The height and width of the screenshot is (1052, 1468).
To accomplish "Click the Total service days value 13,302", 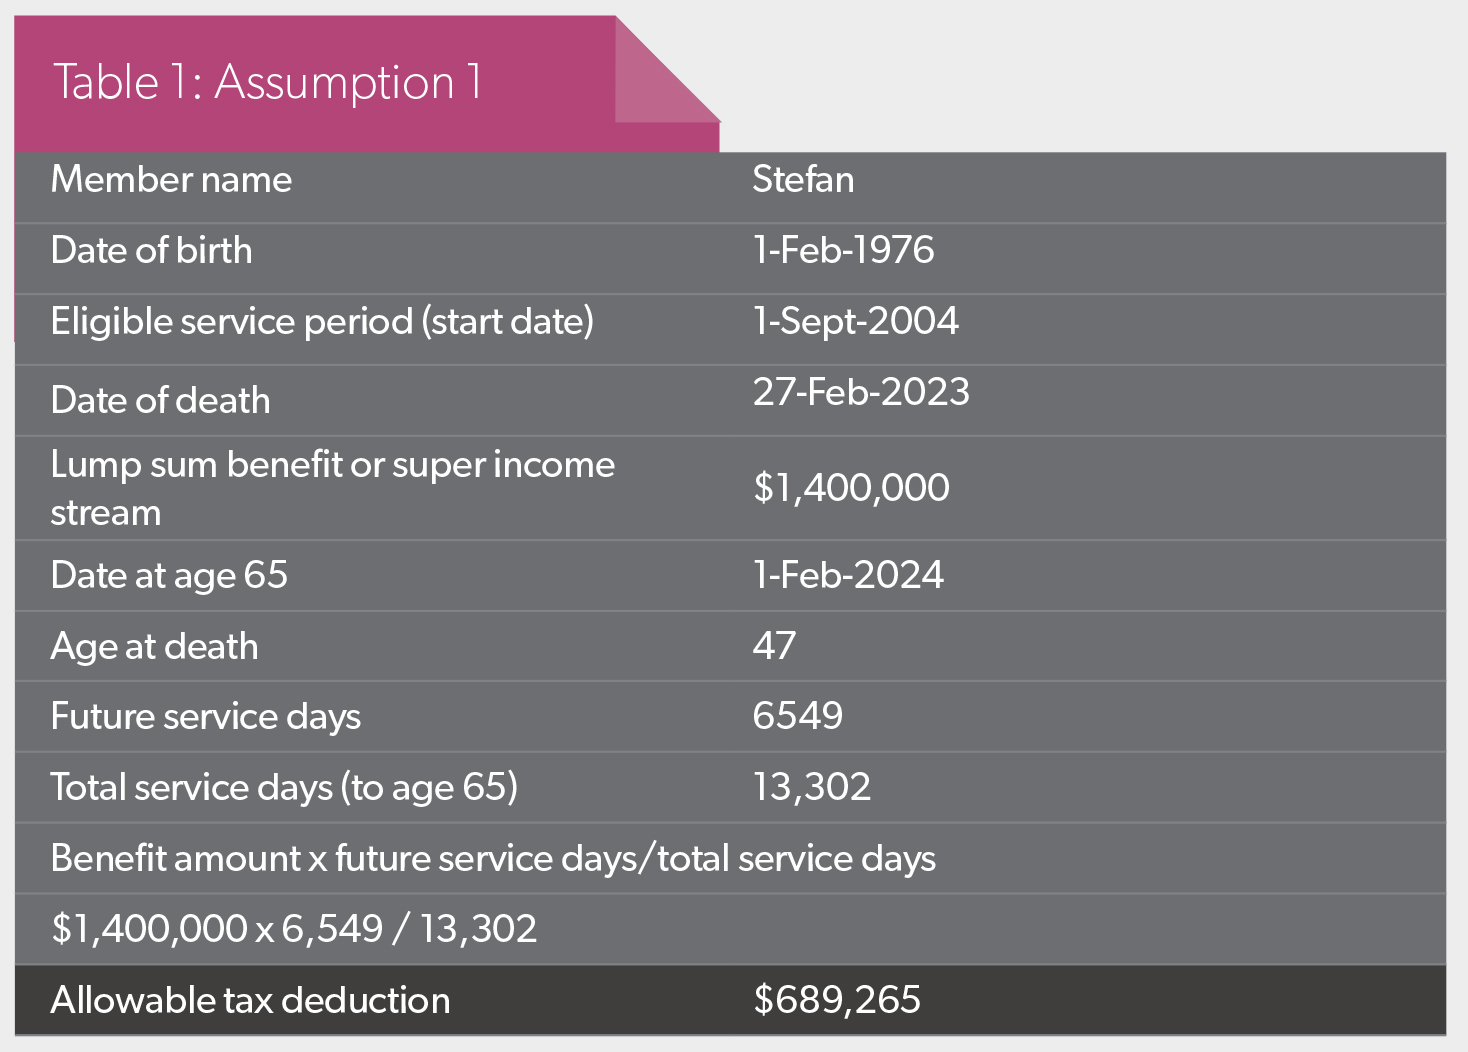I will [x=811, y=787].
